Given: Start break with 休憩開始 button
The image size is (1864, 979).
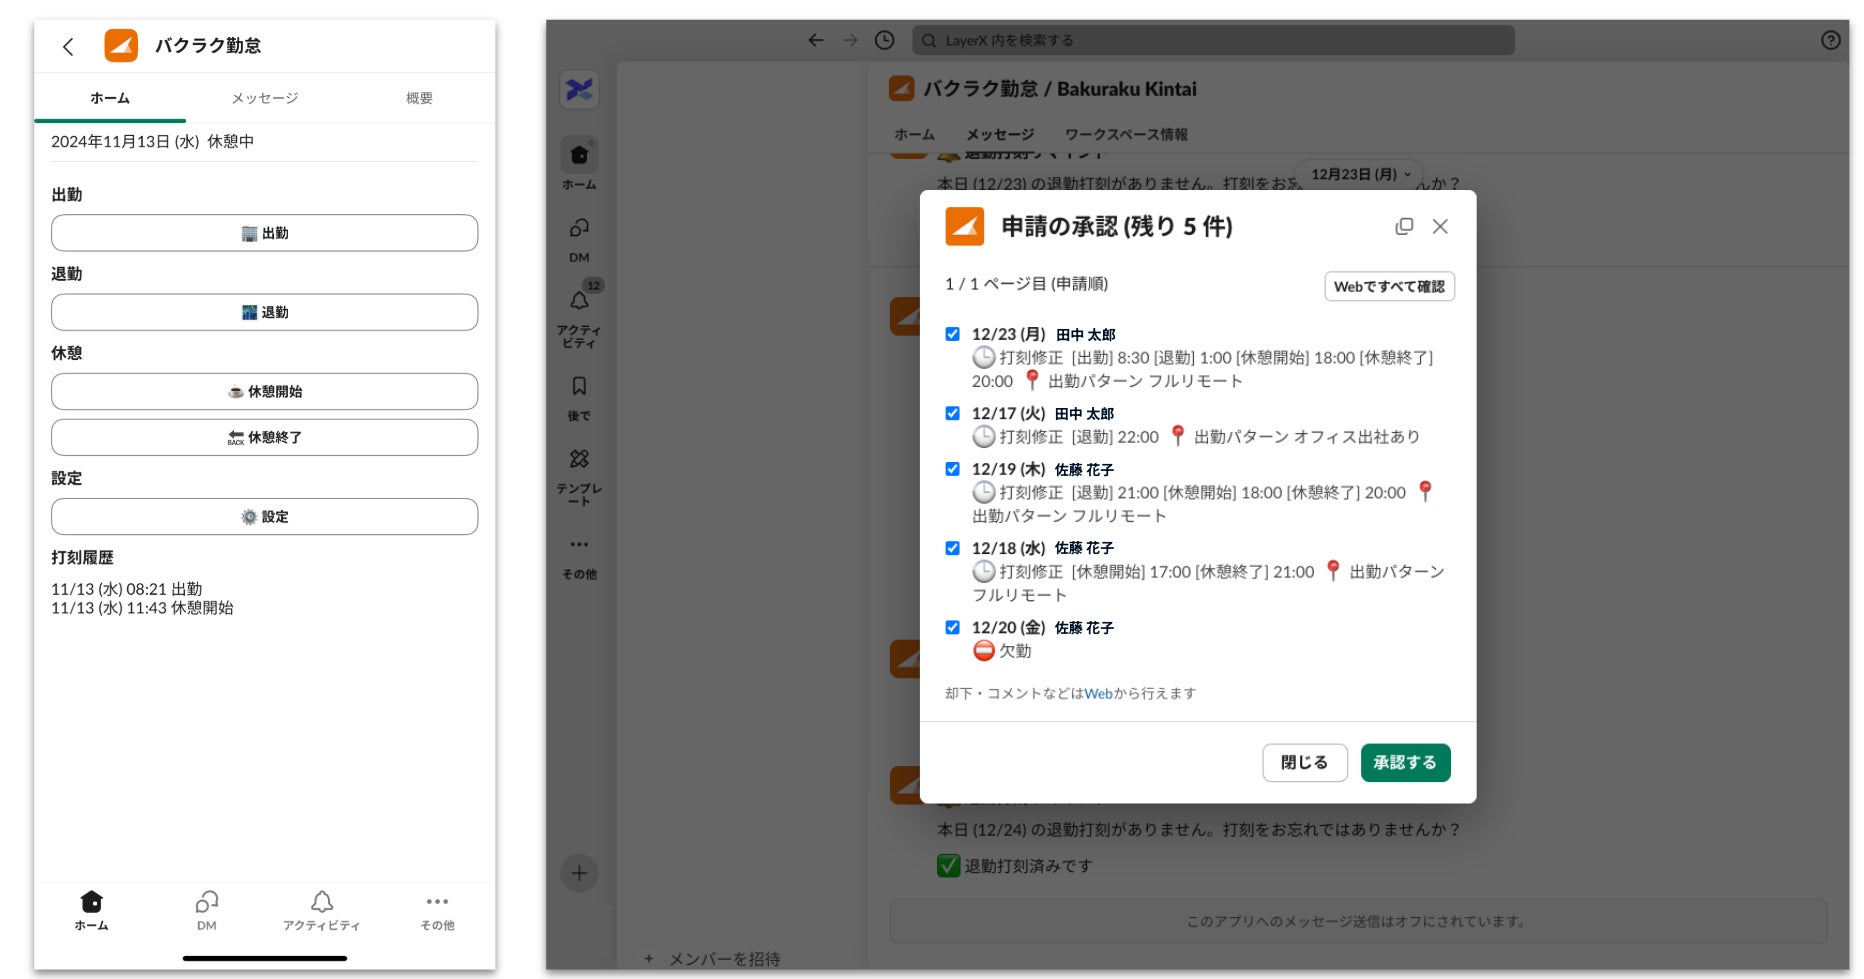Looking at the screenshot, I should point(264,391).
